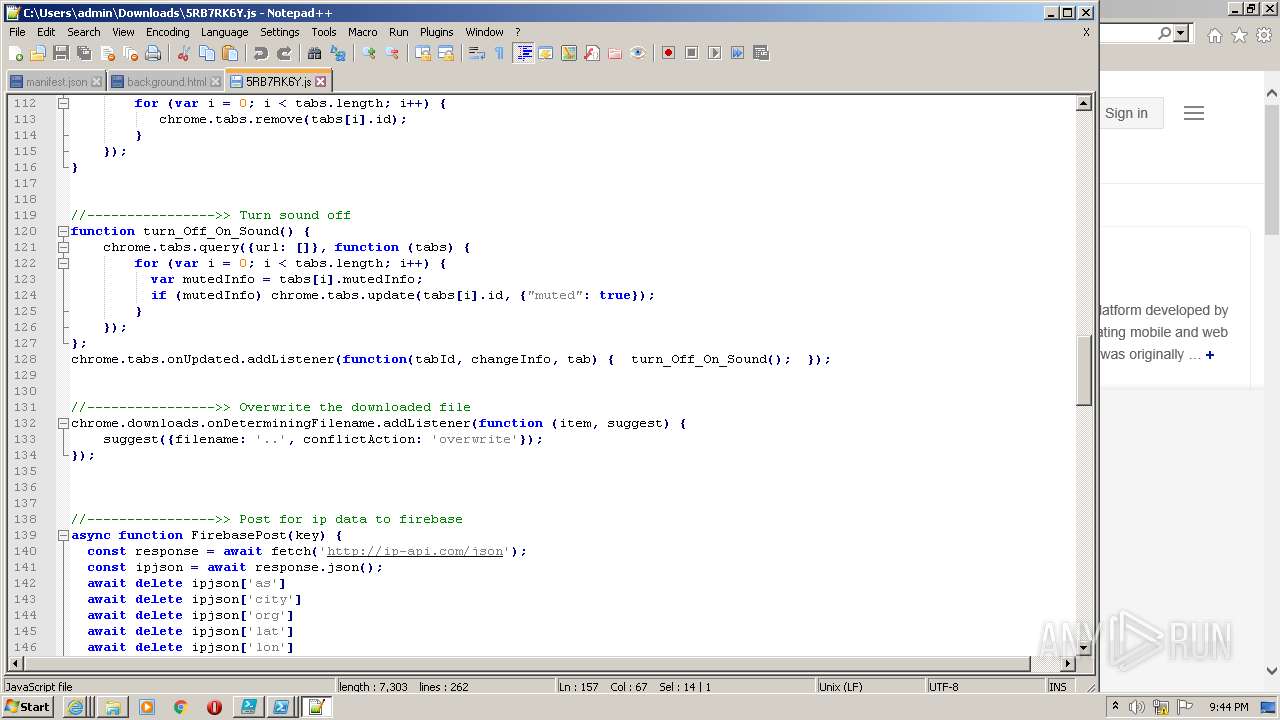This screenshot has height=720, width=1280.
Task: Open the Macro menu
Action: click(x=362, y=32)
